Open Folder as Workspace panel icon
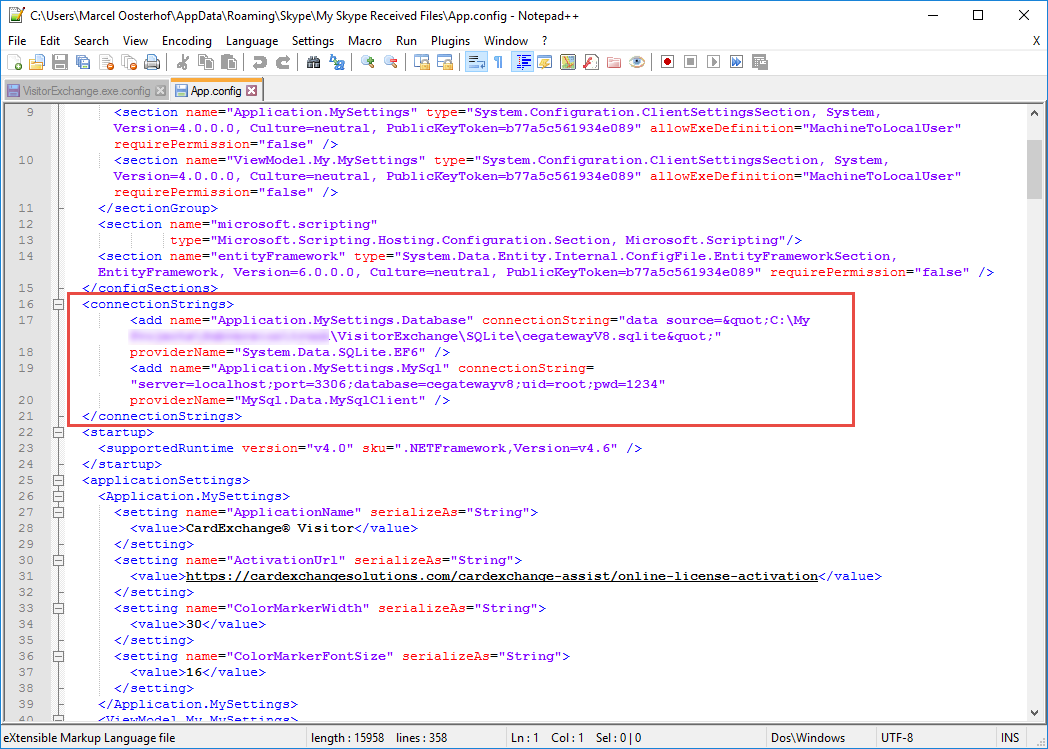The image size is (1048, 749). coord(614,63)
